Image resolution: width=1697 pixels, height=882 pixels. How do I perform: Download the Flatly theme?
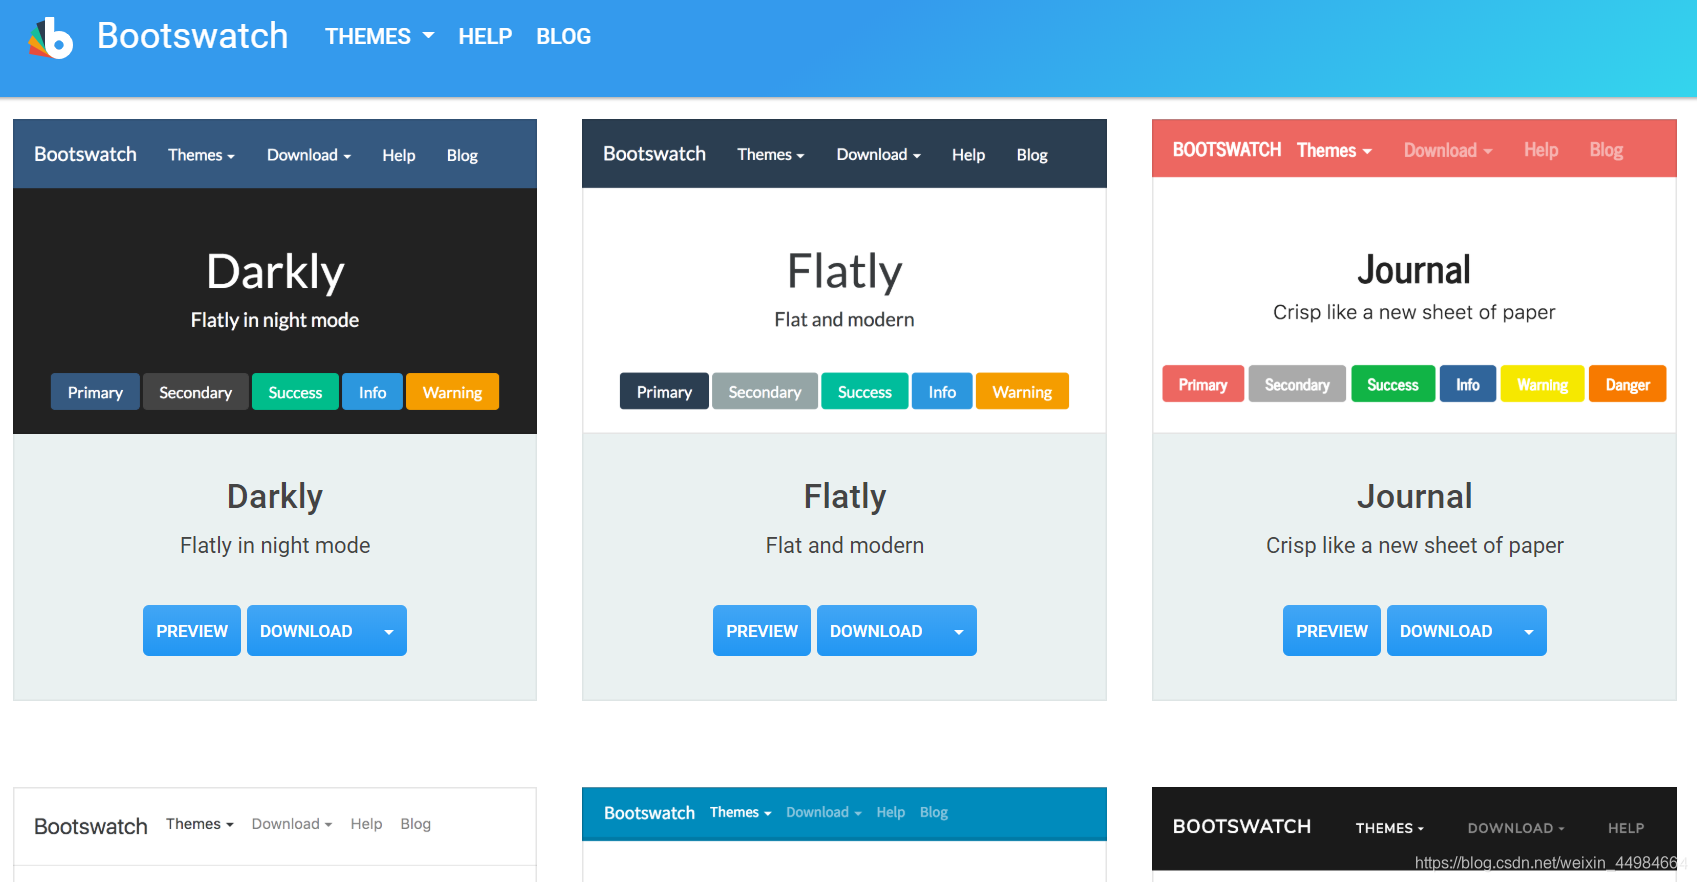coord(879,631)
